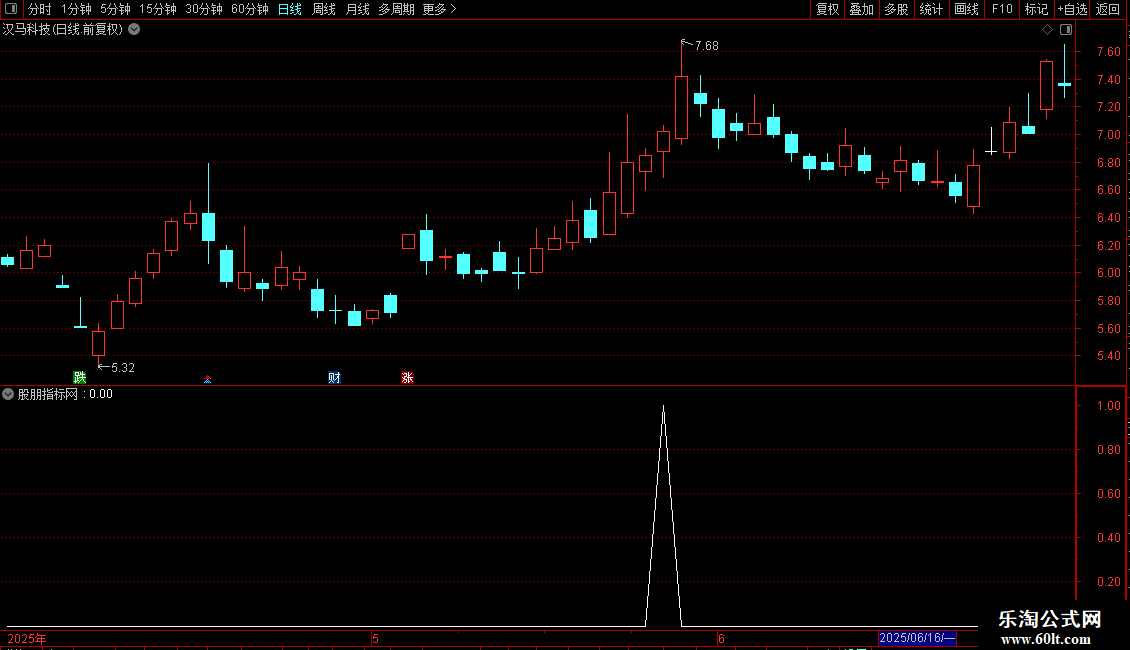The height and width of the screenshot is (650, 1130).
Task: Open 统计 statistics
Action: pyautogui.click(x=931, y=9)
